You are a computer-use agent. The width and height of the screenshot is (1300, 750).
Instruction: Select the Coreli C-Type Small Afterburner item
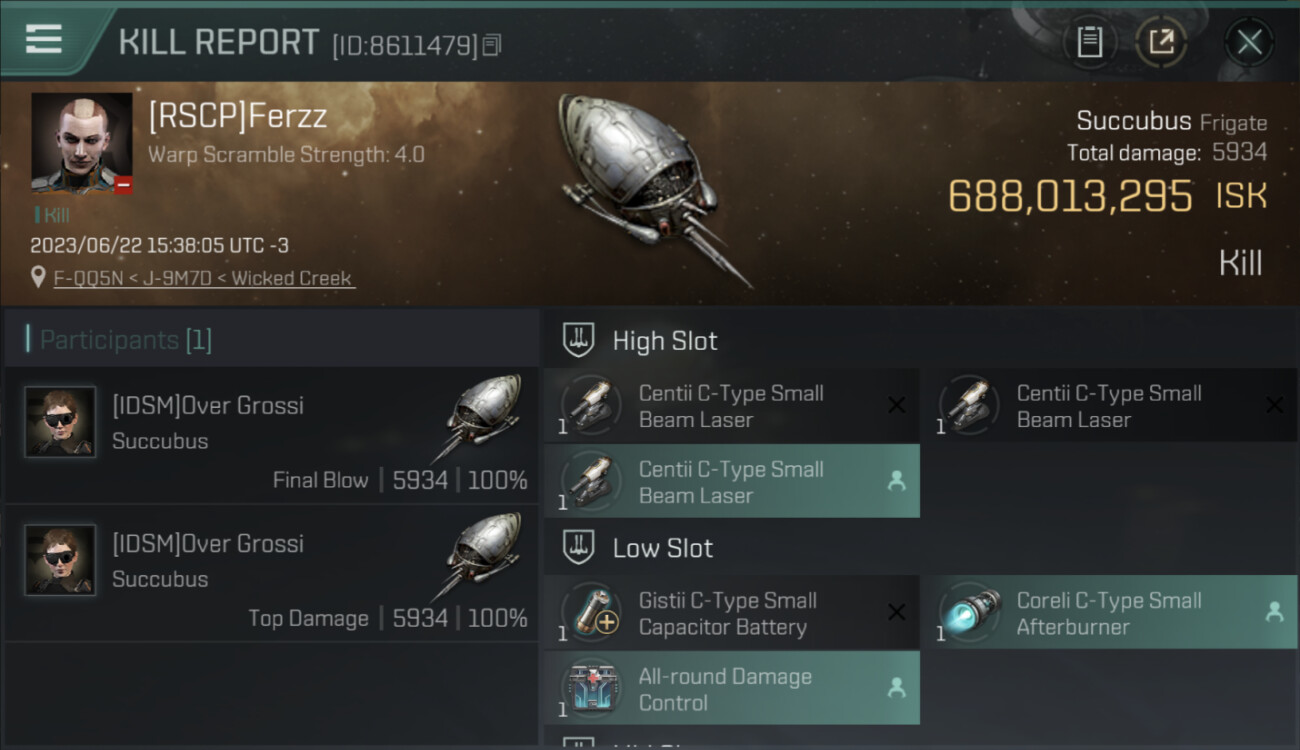tap(1109, 613)
